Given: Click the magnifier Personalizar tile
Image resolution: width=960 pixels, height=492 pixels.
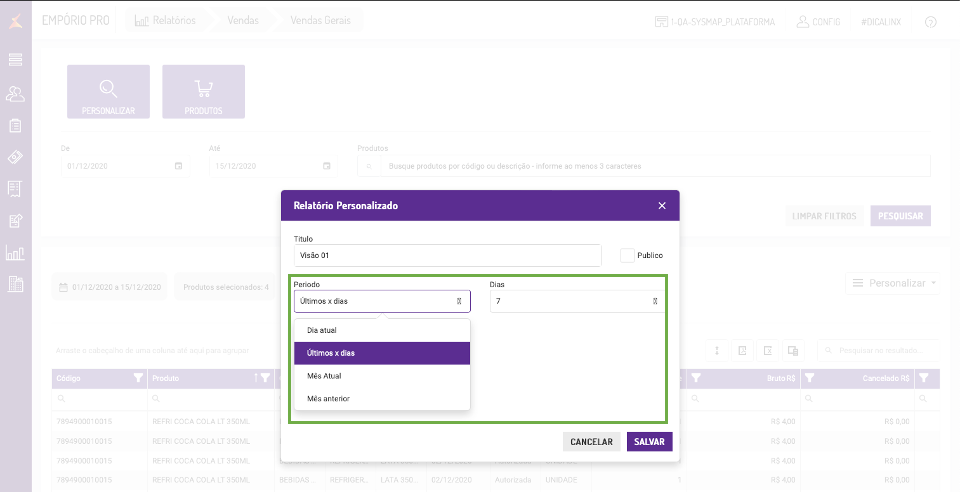Looking at the screenshot, I should click(108, 91).
